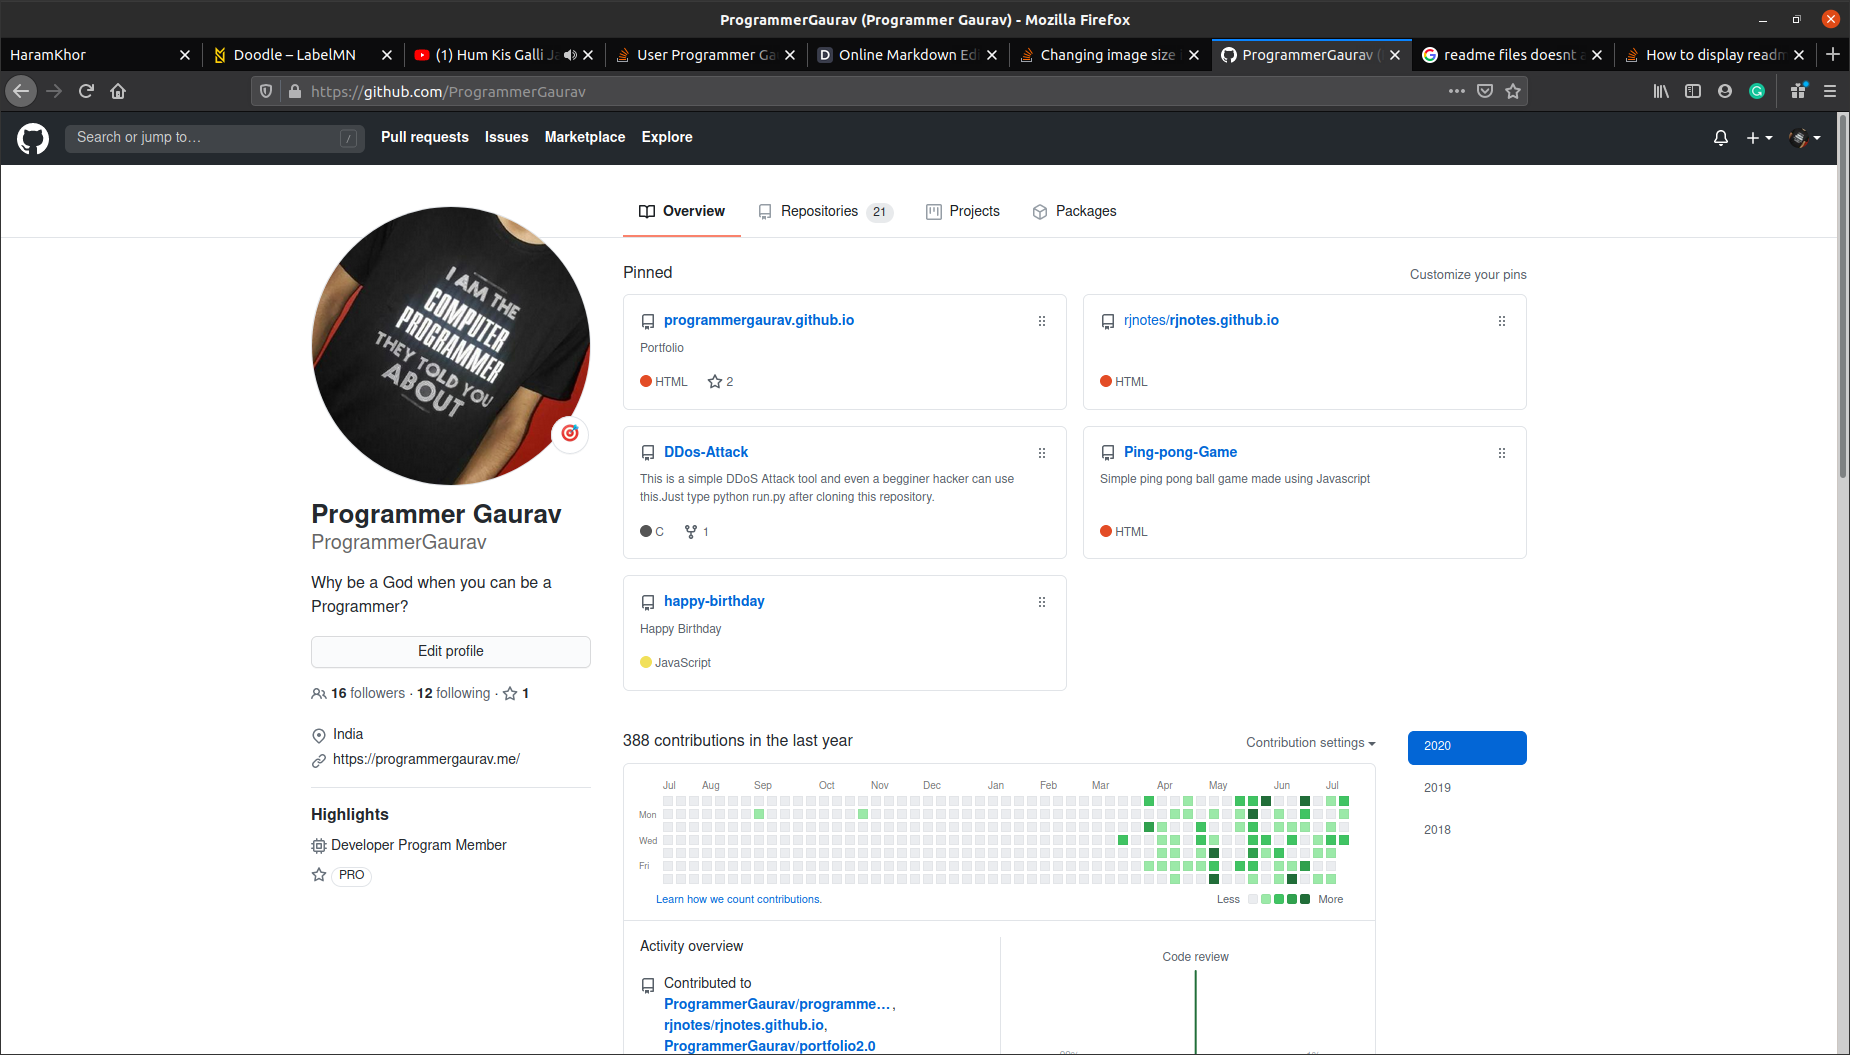This screenshot has width=1850, height=1055.
Task: Click darkest green legend swatch
Action: click(1305, 899)
